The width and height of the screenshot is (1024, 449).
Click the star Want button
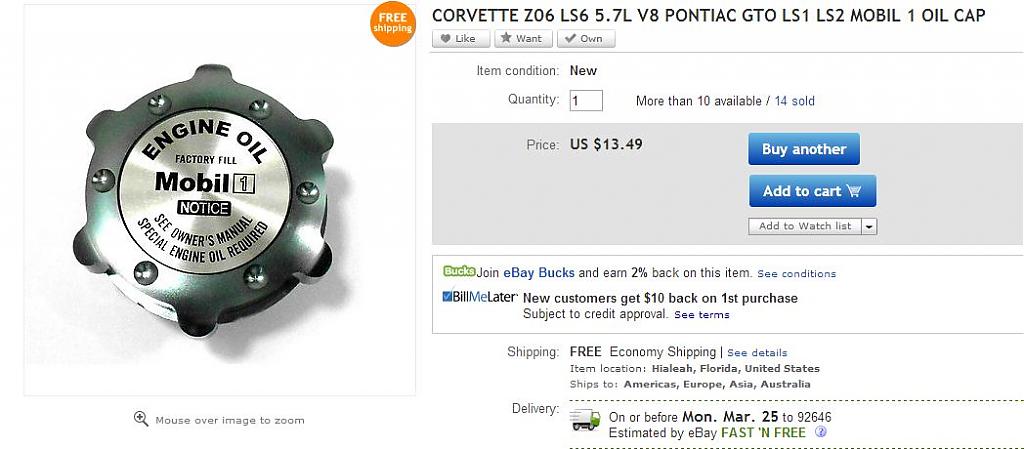[x=520, y=39]
